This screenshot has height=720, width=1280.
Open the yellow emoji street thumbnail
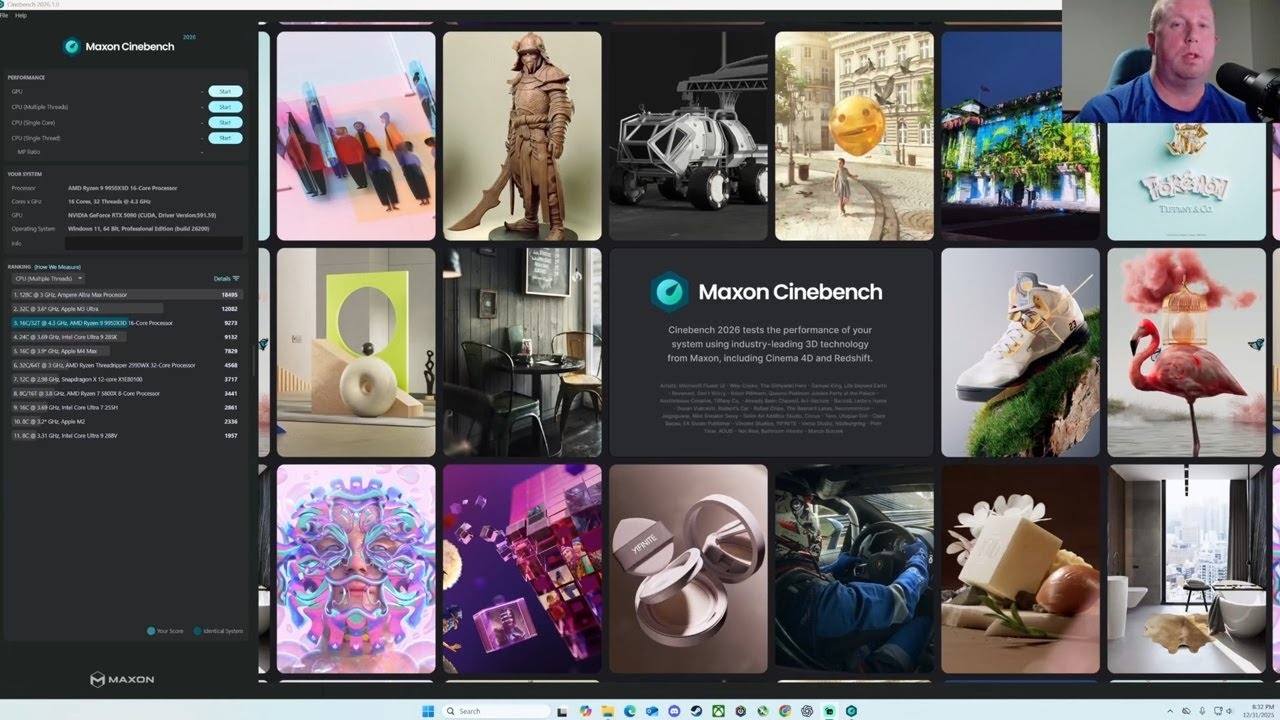[854, 136]
